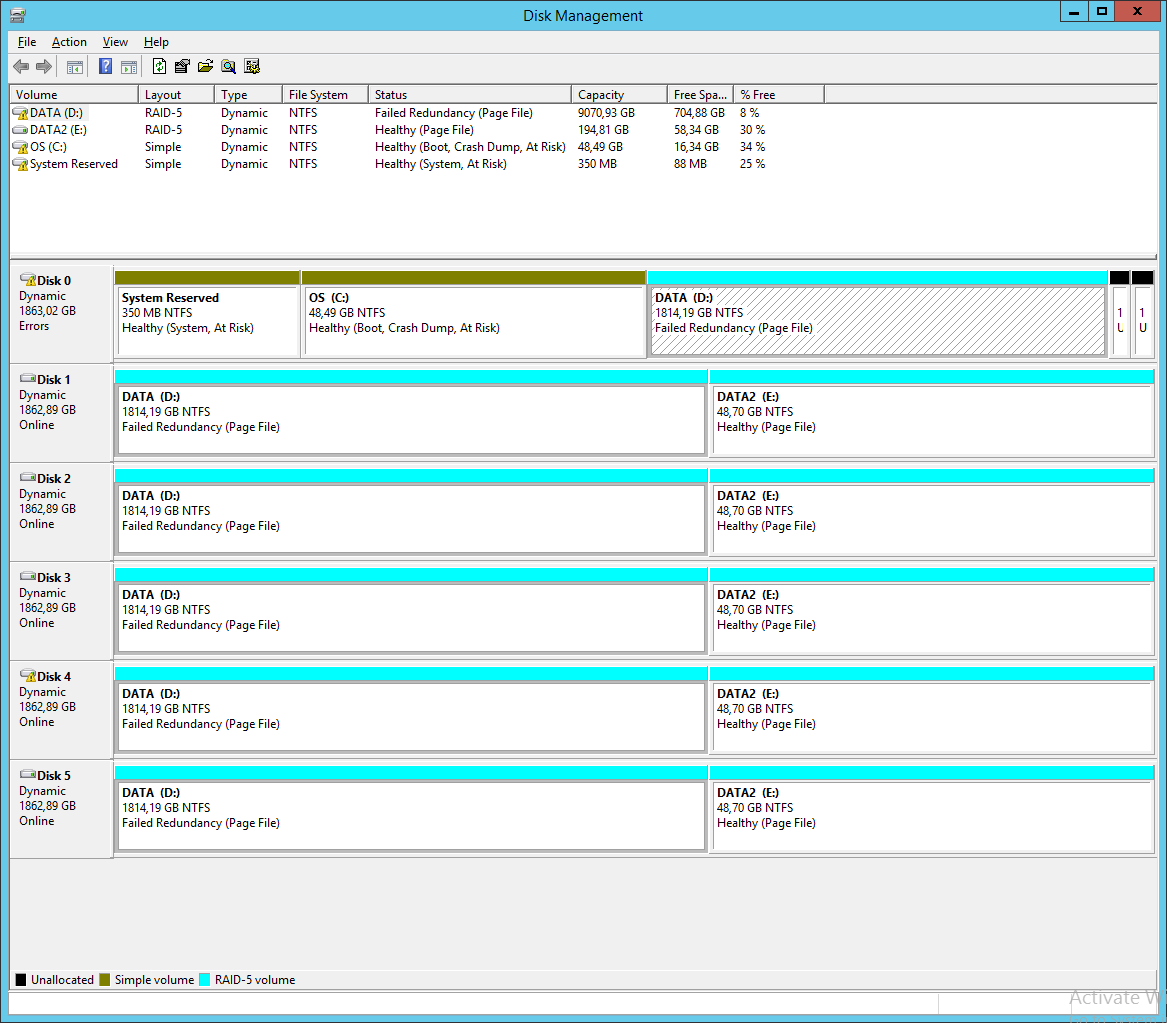Open the Help menu
This screenshot has height=1023, width=1167.
click(156, 42)
